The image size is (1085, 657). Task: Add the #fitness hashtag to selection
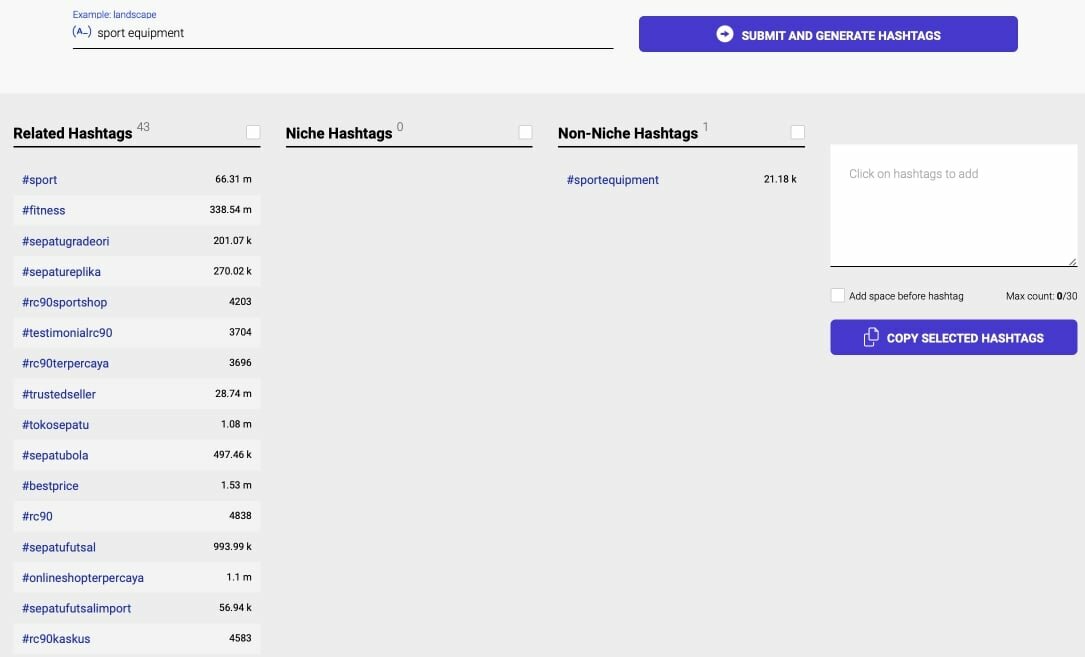pyautogui.click(x=44, y=211)
